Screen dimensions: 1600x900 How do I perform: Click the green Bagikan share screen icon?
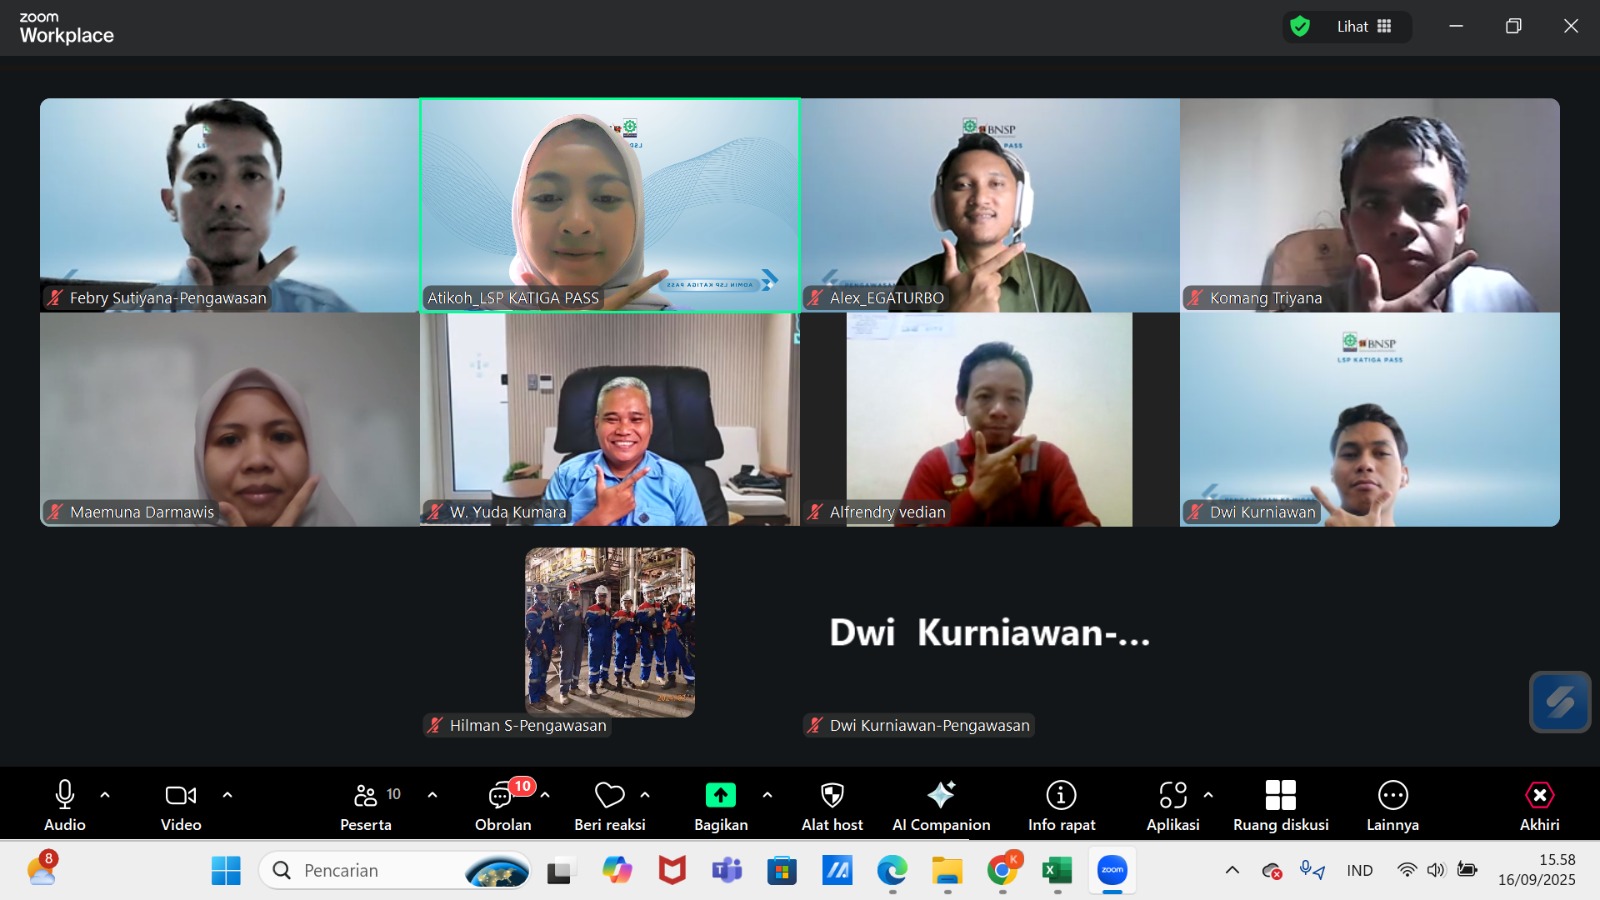(x=720, y=795)
